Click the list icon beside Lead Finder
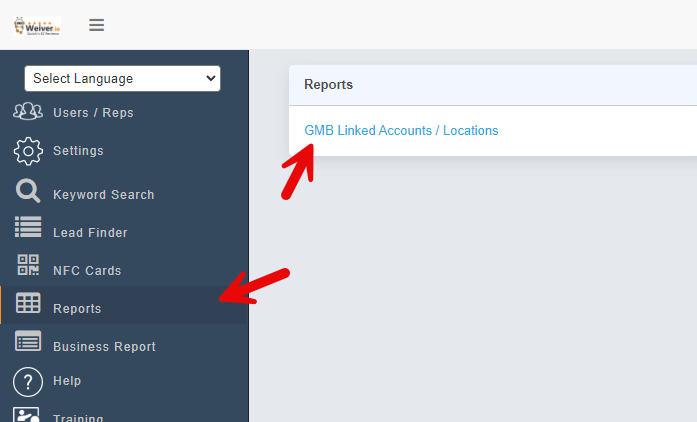This screenshot has width=697, height=422. pyautogui.click(x=28, y=228)
